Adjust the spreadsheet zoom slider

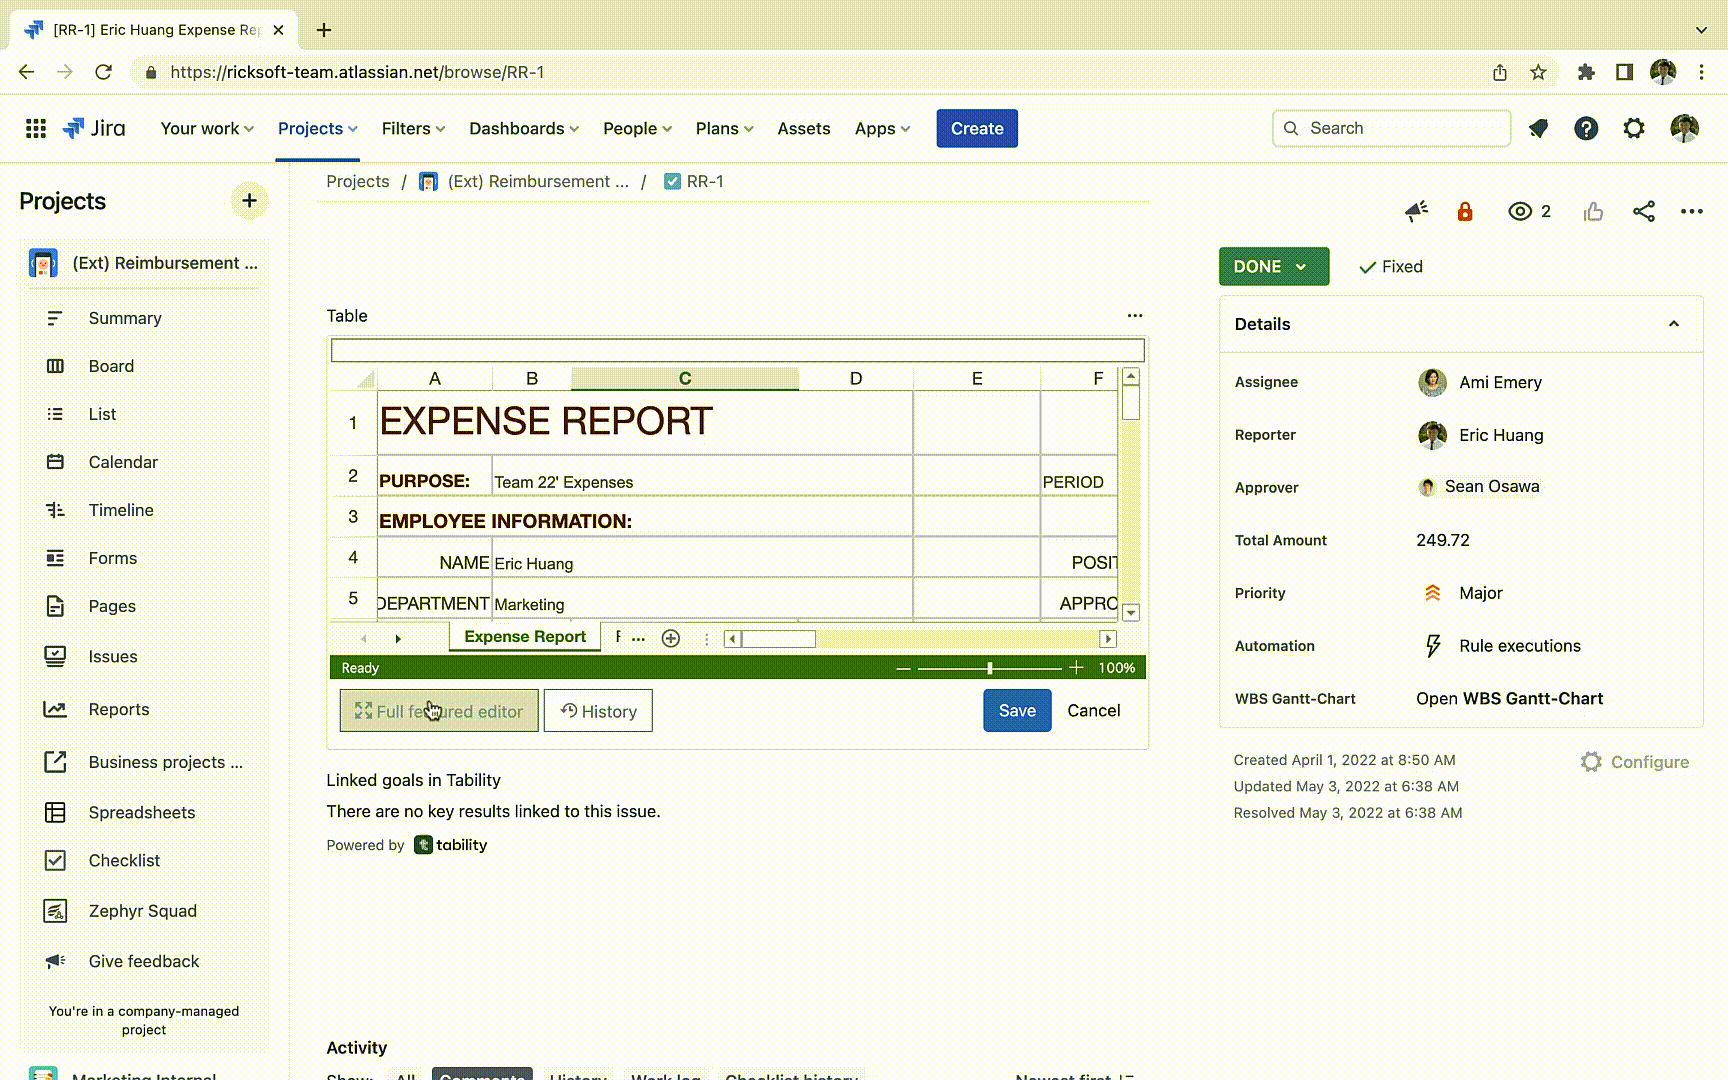(989, 668)
